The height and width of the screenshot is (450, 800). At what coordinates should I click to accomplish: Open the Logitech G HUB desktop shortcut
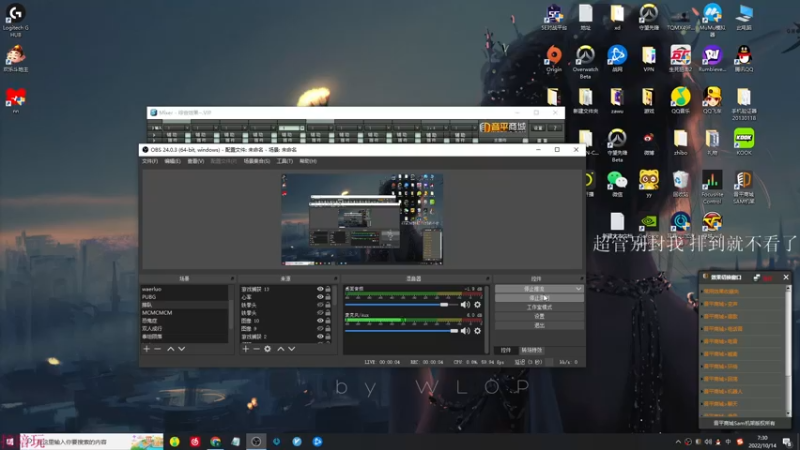pos(15,20)
